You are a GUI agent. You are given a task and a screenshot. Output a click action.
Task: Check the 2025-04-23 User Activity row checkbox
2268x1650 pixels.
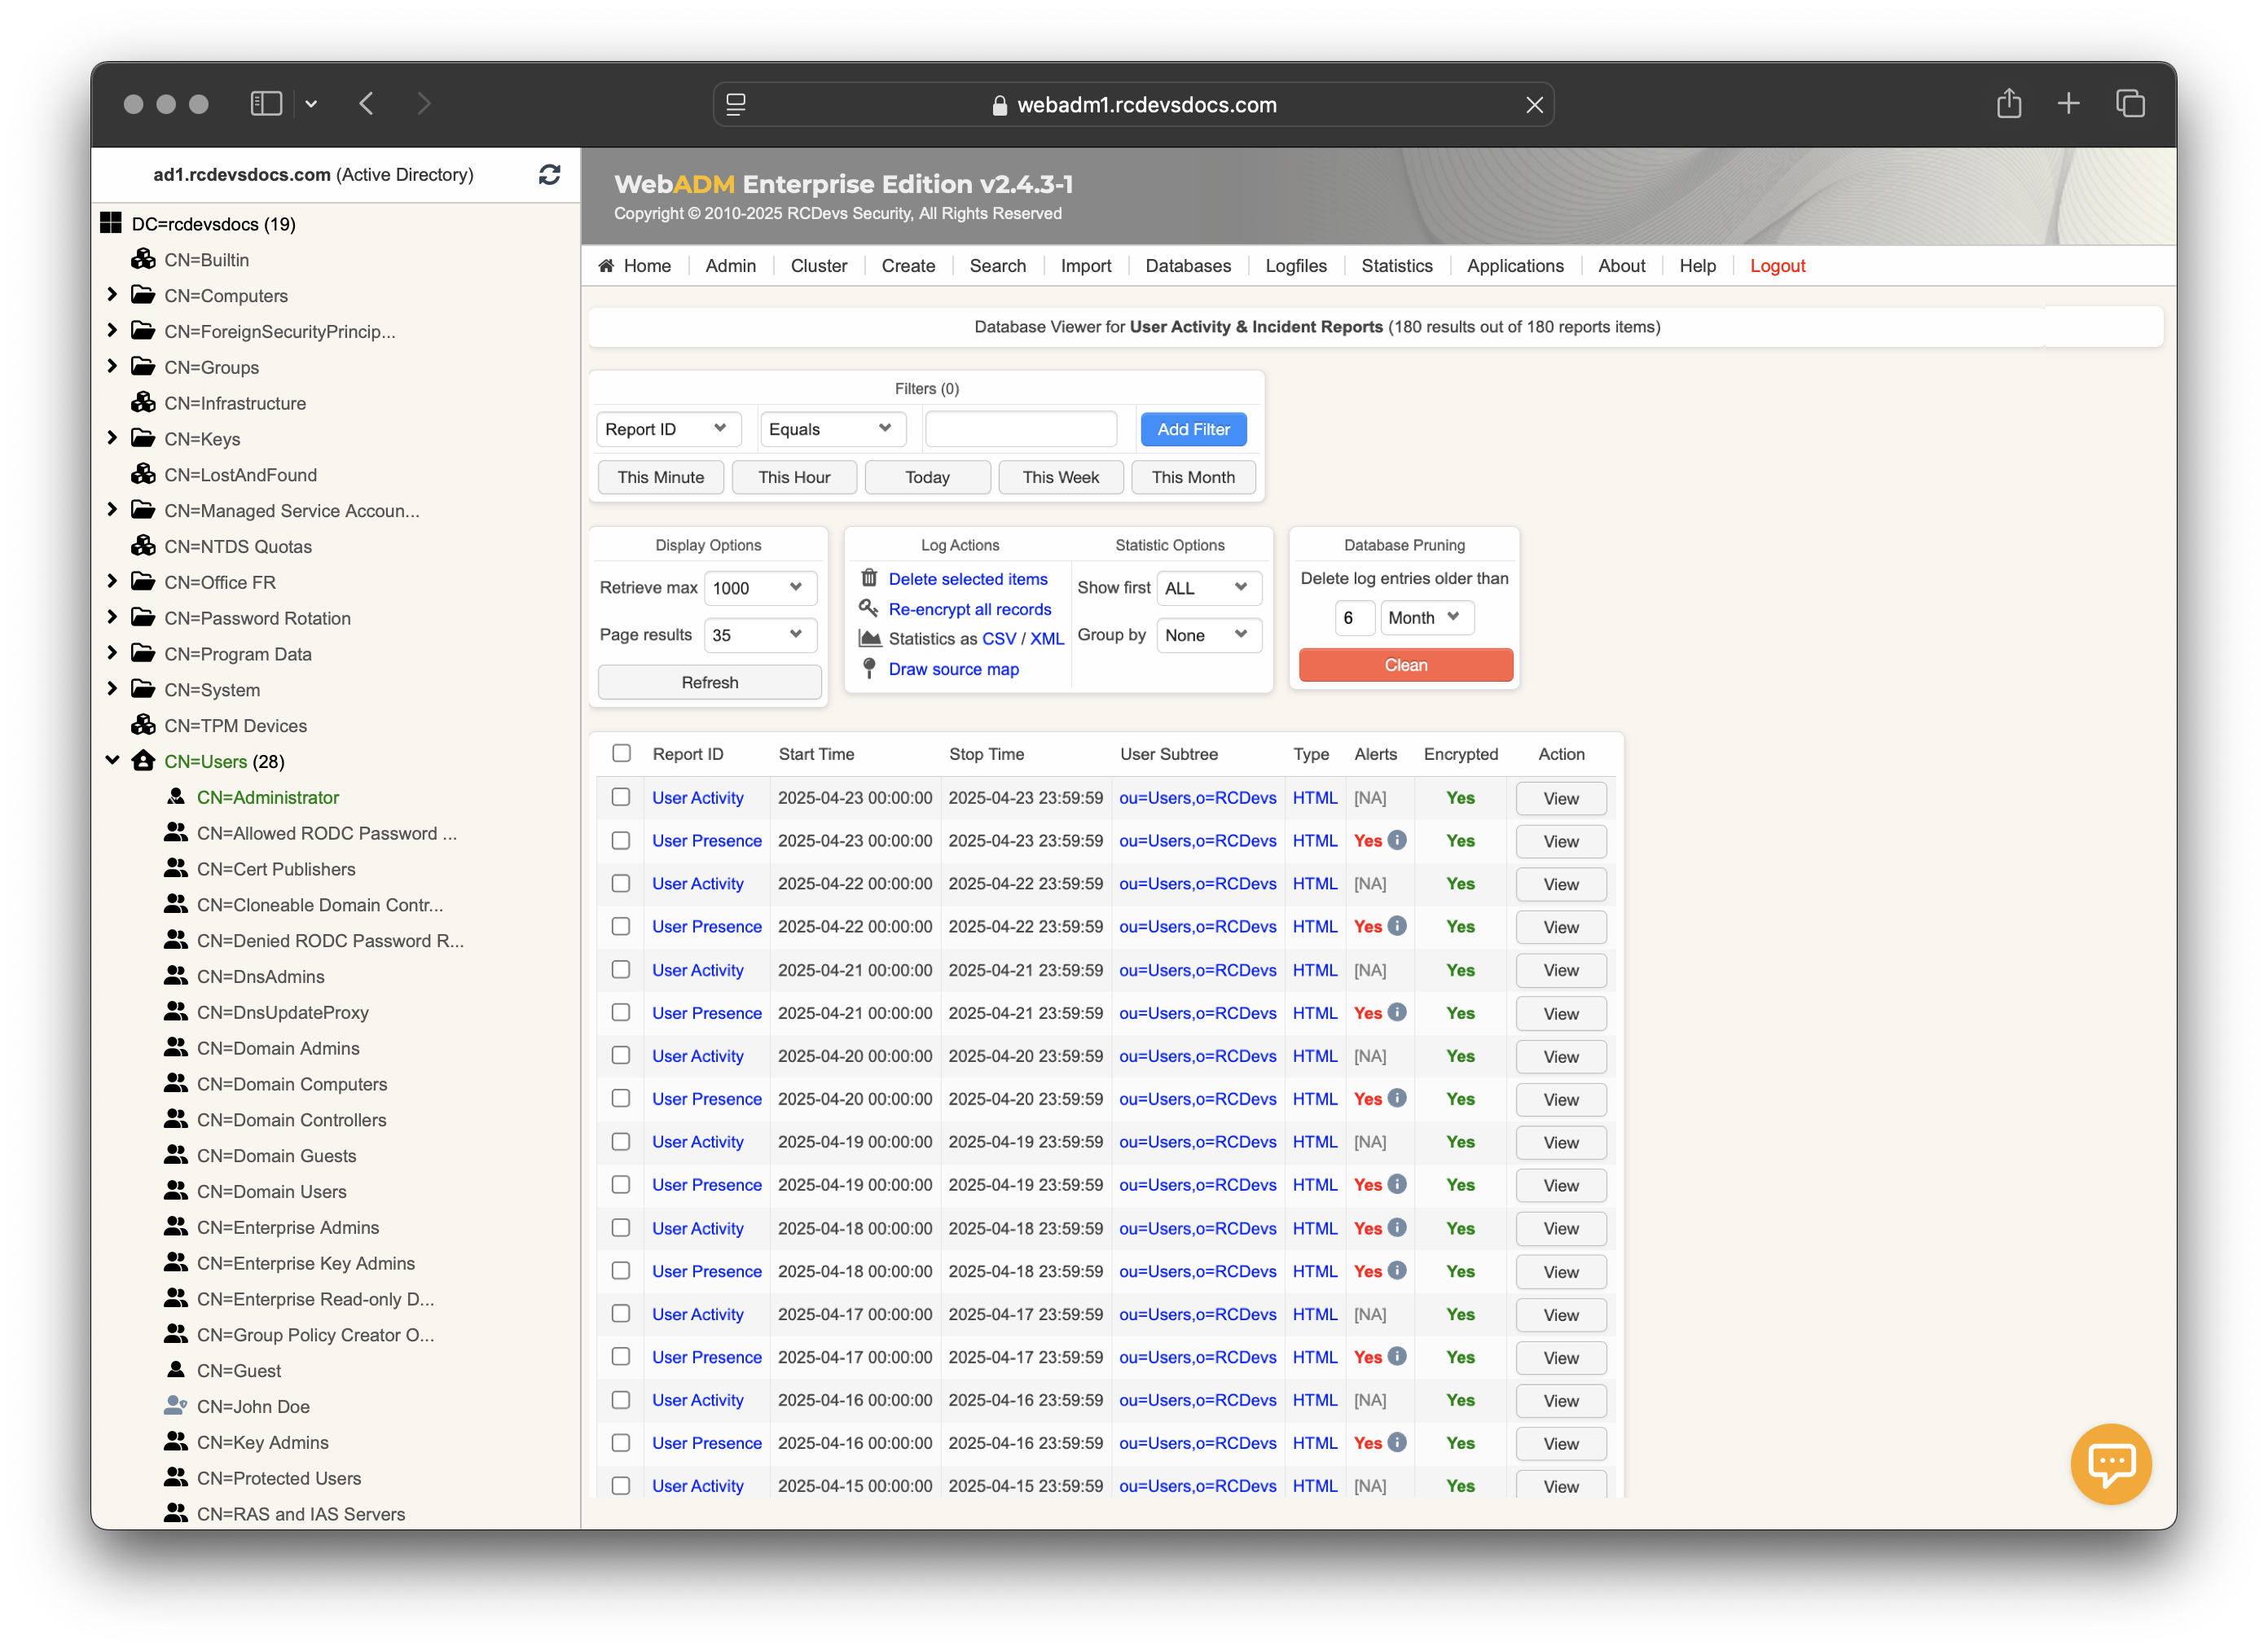(621, 797)
